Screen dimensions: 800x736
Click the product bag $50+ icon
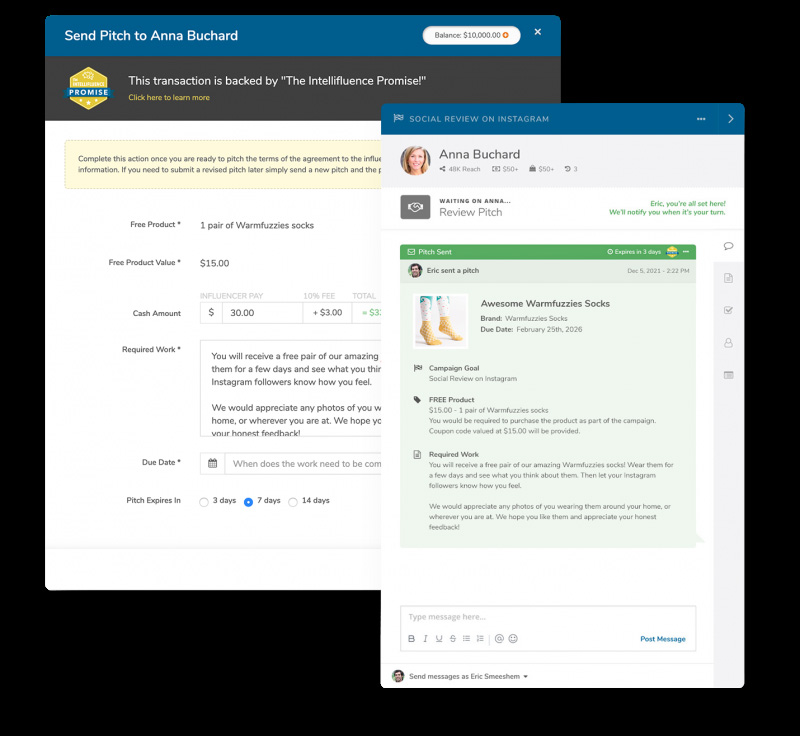533,168
